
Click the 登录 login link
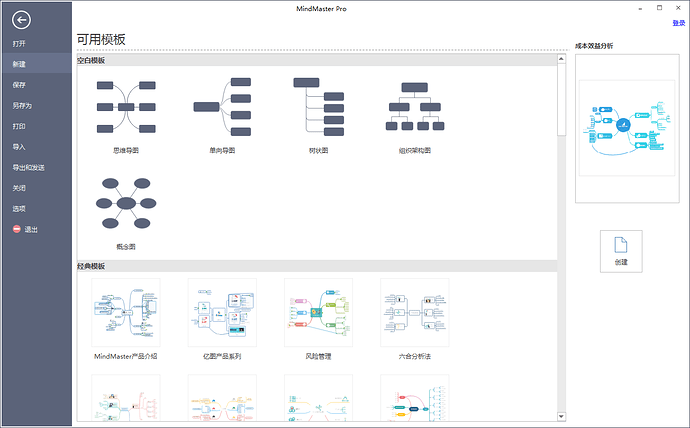coord(679,23)
